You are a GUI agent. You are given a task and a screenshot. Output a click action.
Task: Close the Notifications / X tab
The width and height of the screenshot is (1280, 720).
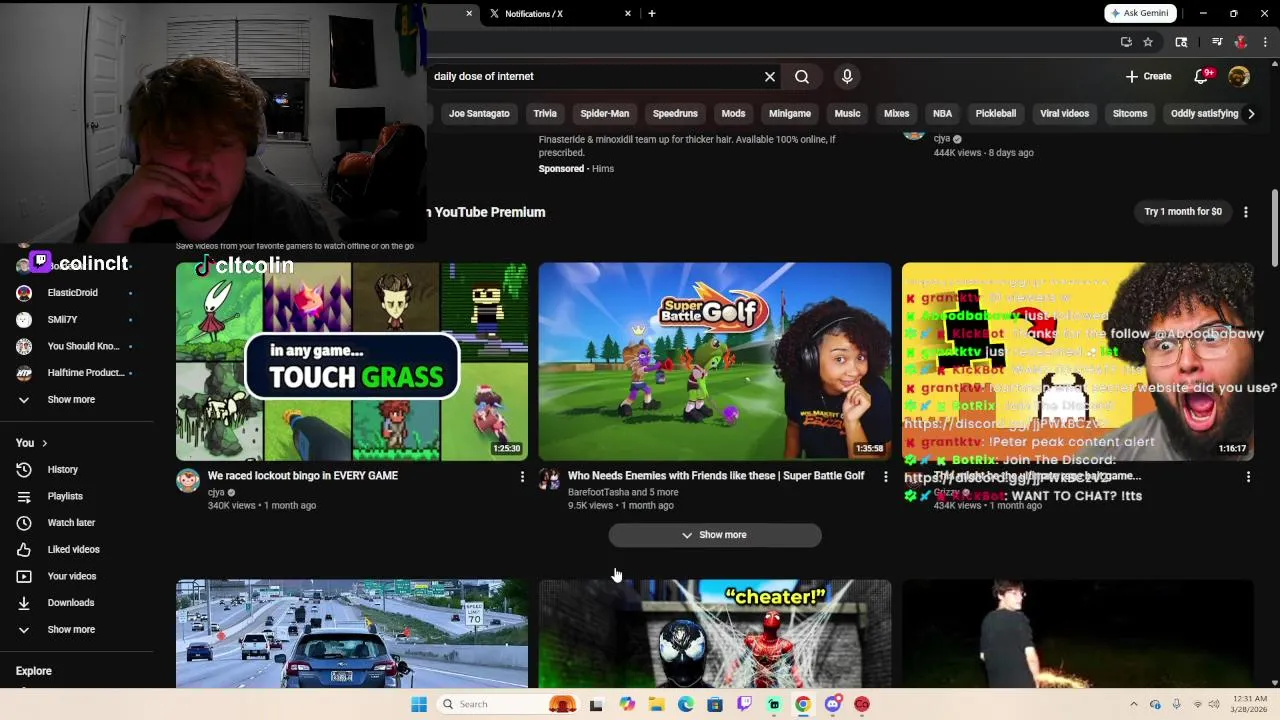pyautogui.click(x=628, y=14)
